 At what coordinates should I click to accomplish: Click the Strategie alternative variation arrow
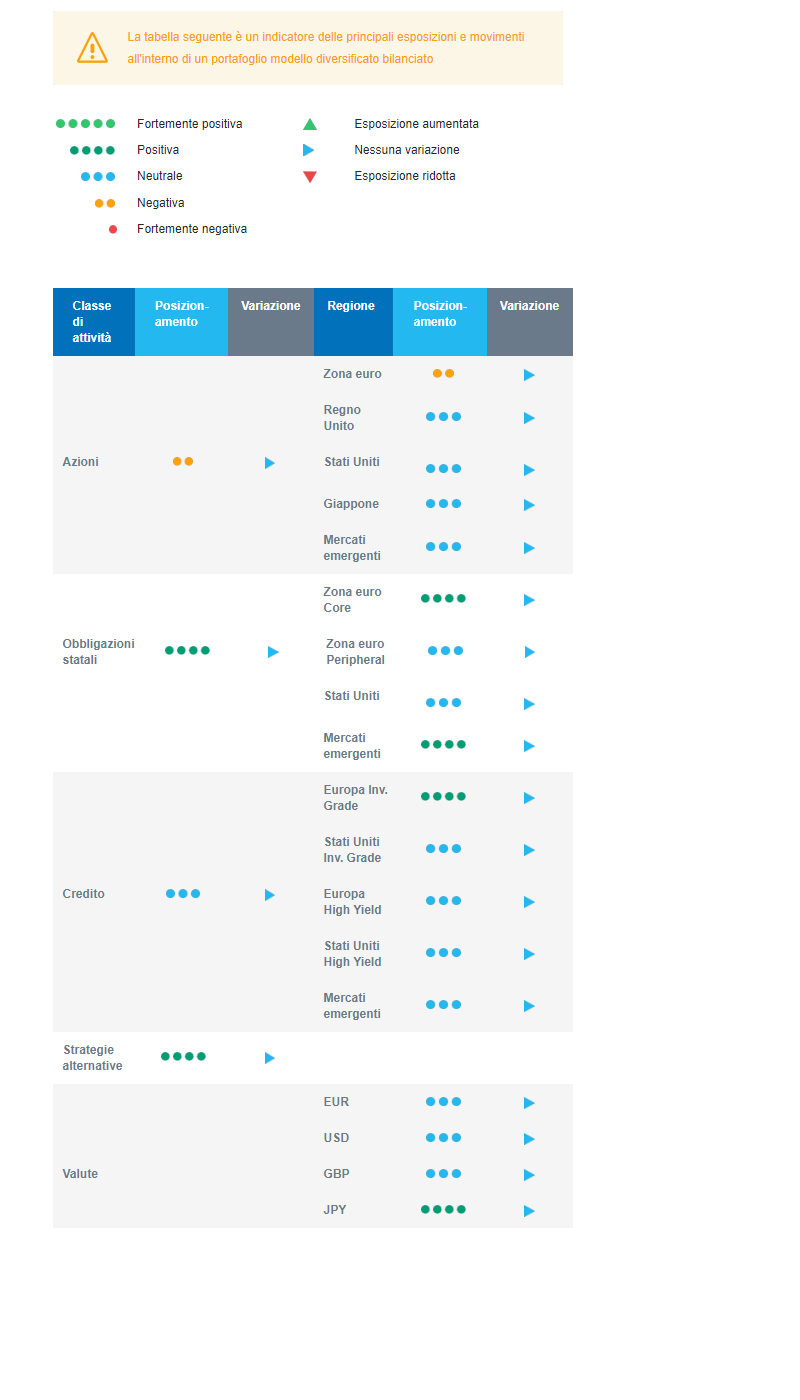tap(270, 1058)
